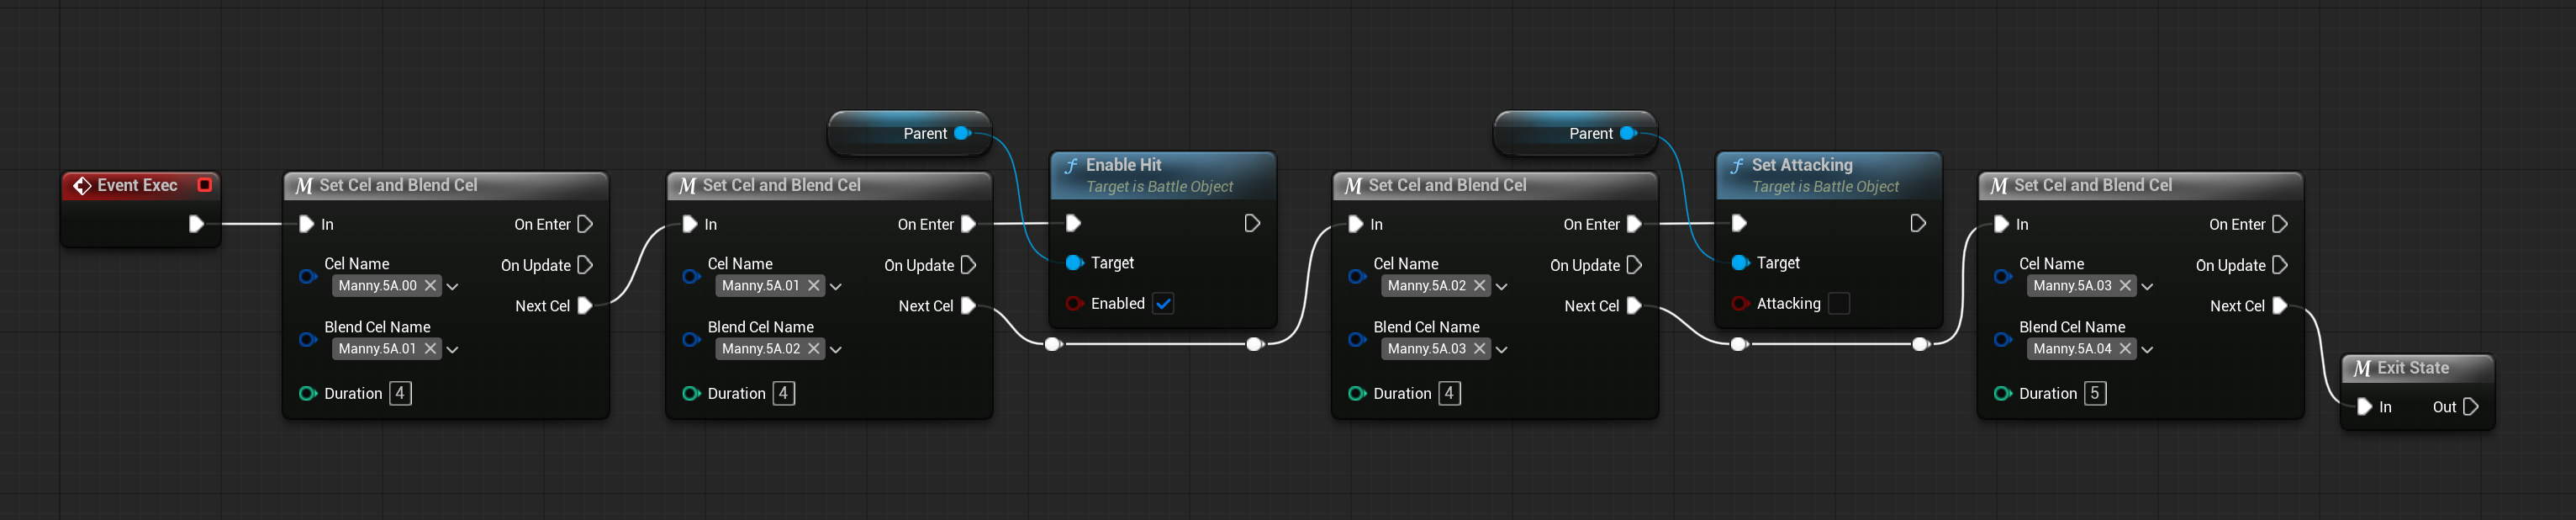This screenshot has height=520, width=2576.
Task: Select first Set Cel and Blend Cel header
Action: click(446, 185)
